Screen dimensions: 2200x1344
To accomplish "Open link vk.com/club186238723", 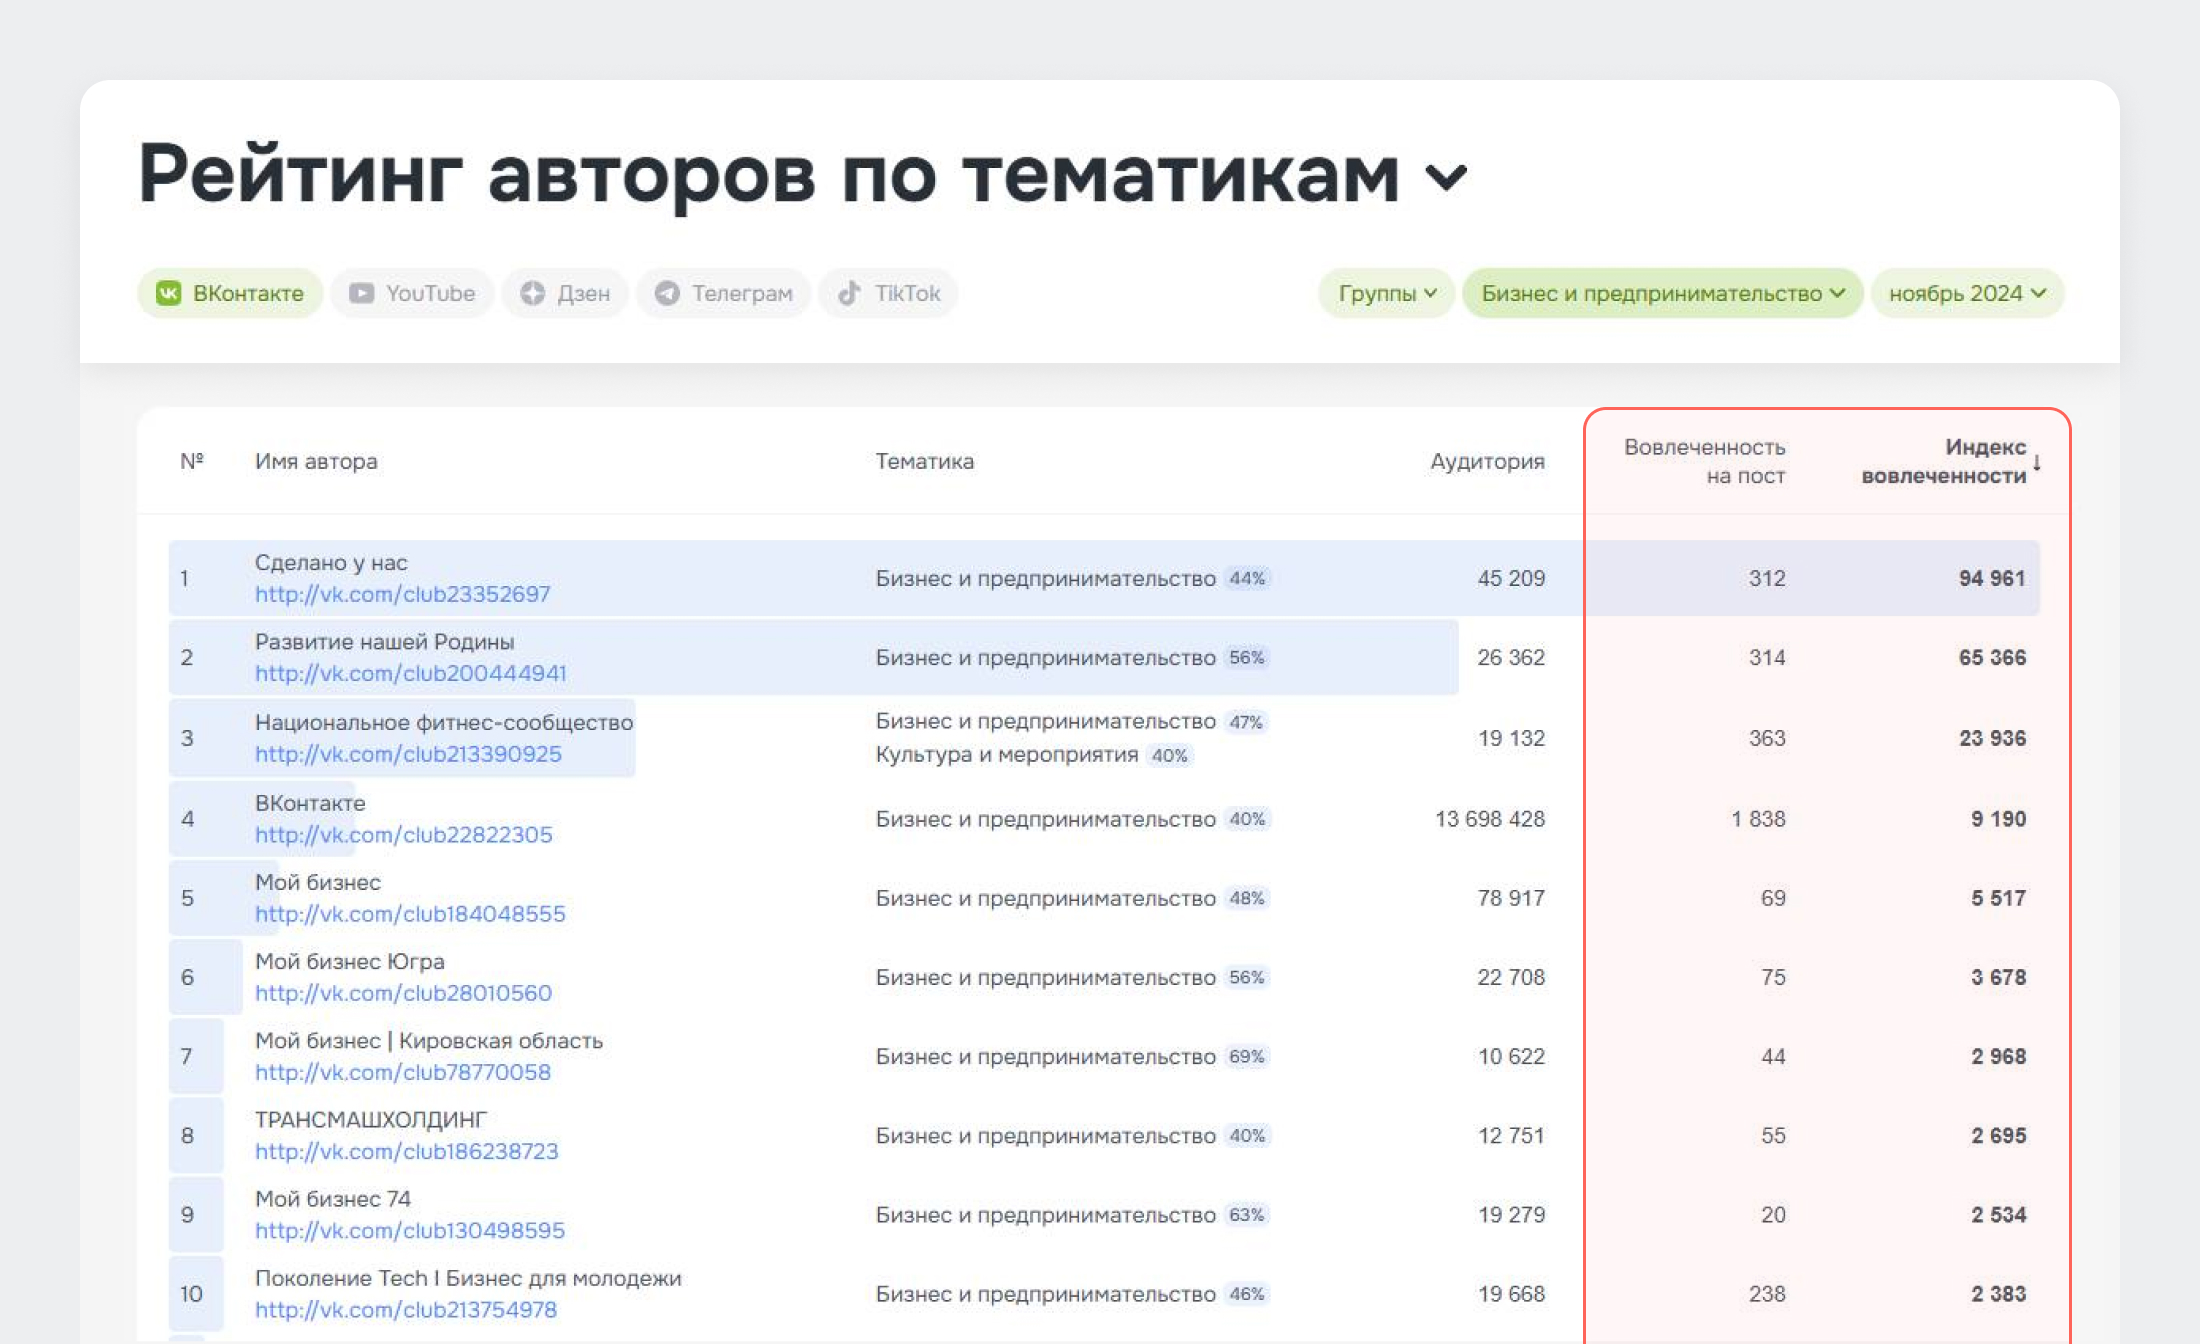I will (x=407, y=1151).
